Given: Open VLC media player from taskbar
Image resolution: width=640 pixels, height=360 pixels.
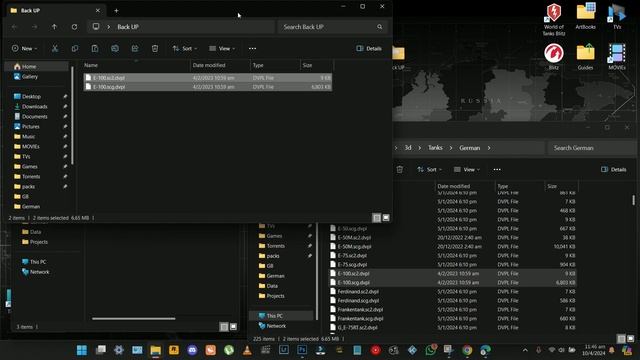Looking at the screenshot, I should pos(247,350).
